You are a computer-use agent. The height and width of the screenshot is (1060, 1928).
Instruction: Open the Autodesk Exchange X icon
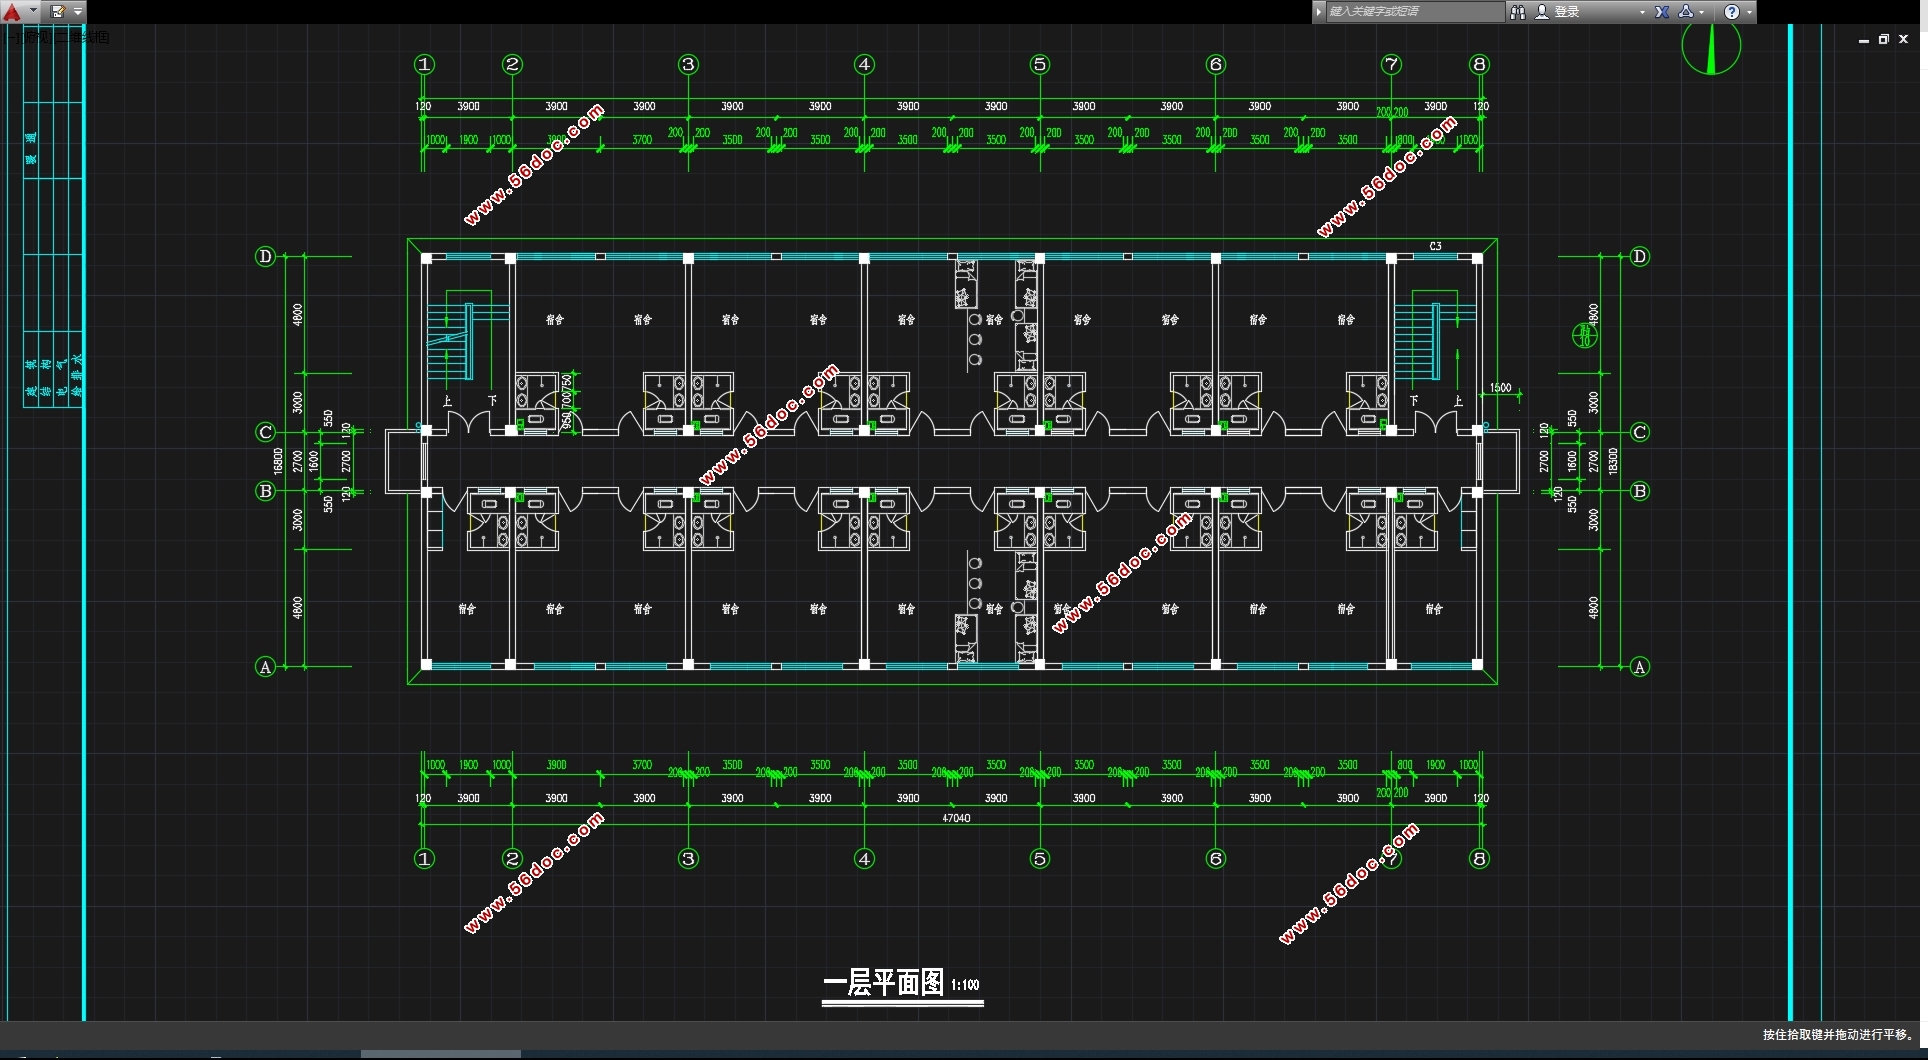(x=1662, y=12)
